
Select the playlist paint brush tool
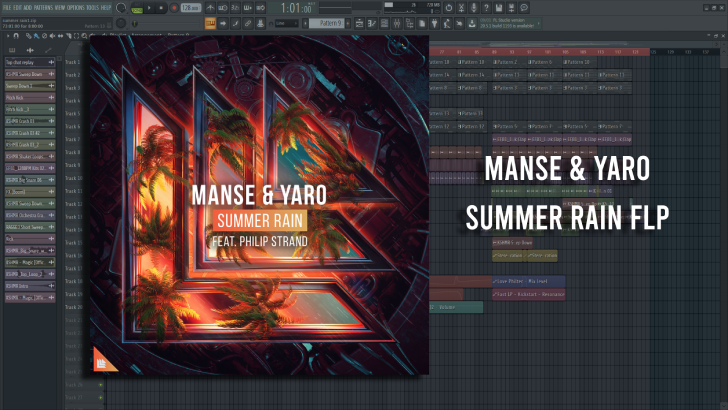[x=36, y=36]
